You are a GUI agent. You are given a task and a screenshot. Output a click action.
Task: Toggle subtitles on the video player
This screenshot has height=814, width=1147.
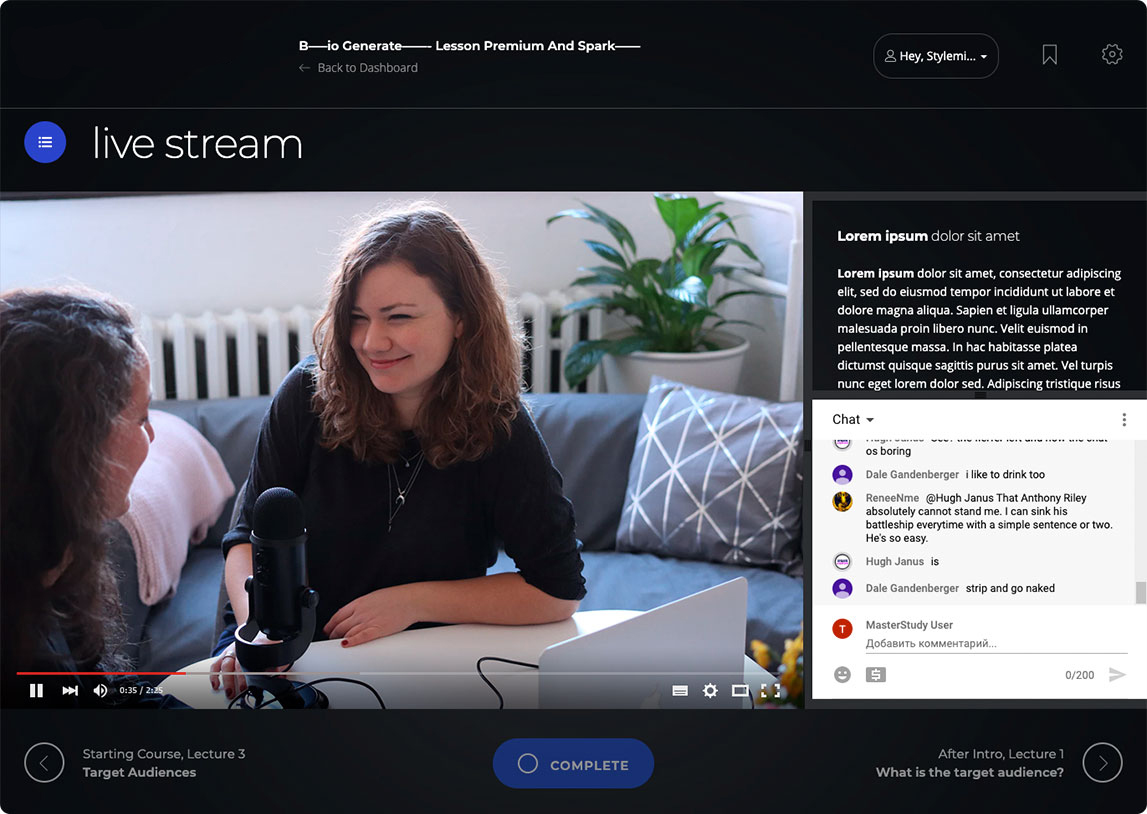coord(680,690)
